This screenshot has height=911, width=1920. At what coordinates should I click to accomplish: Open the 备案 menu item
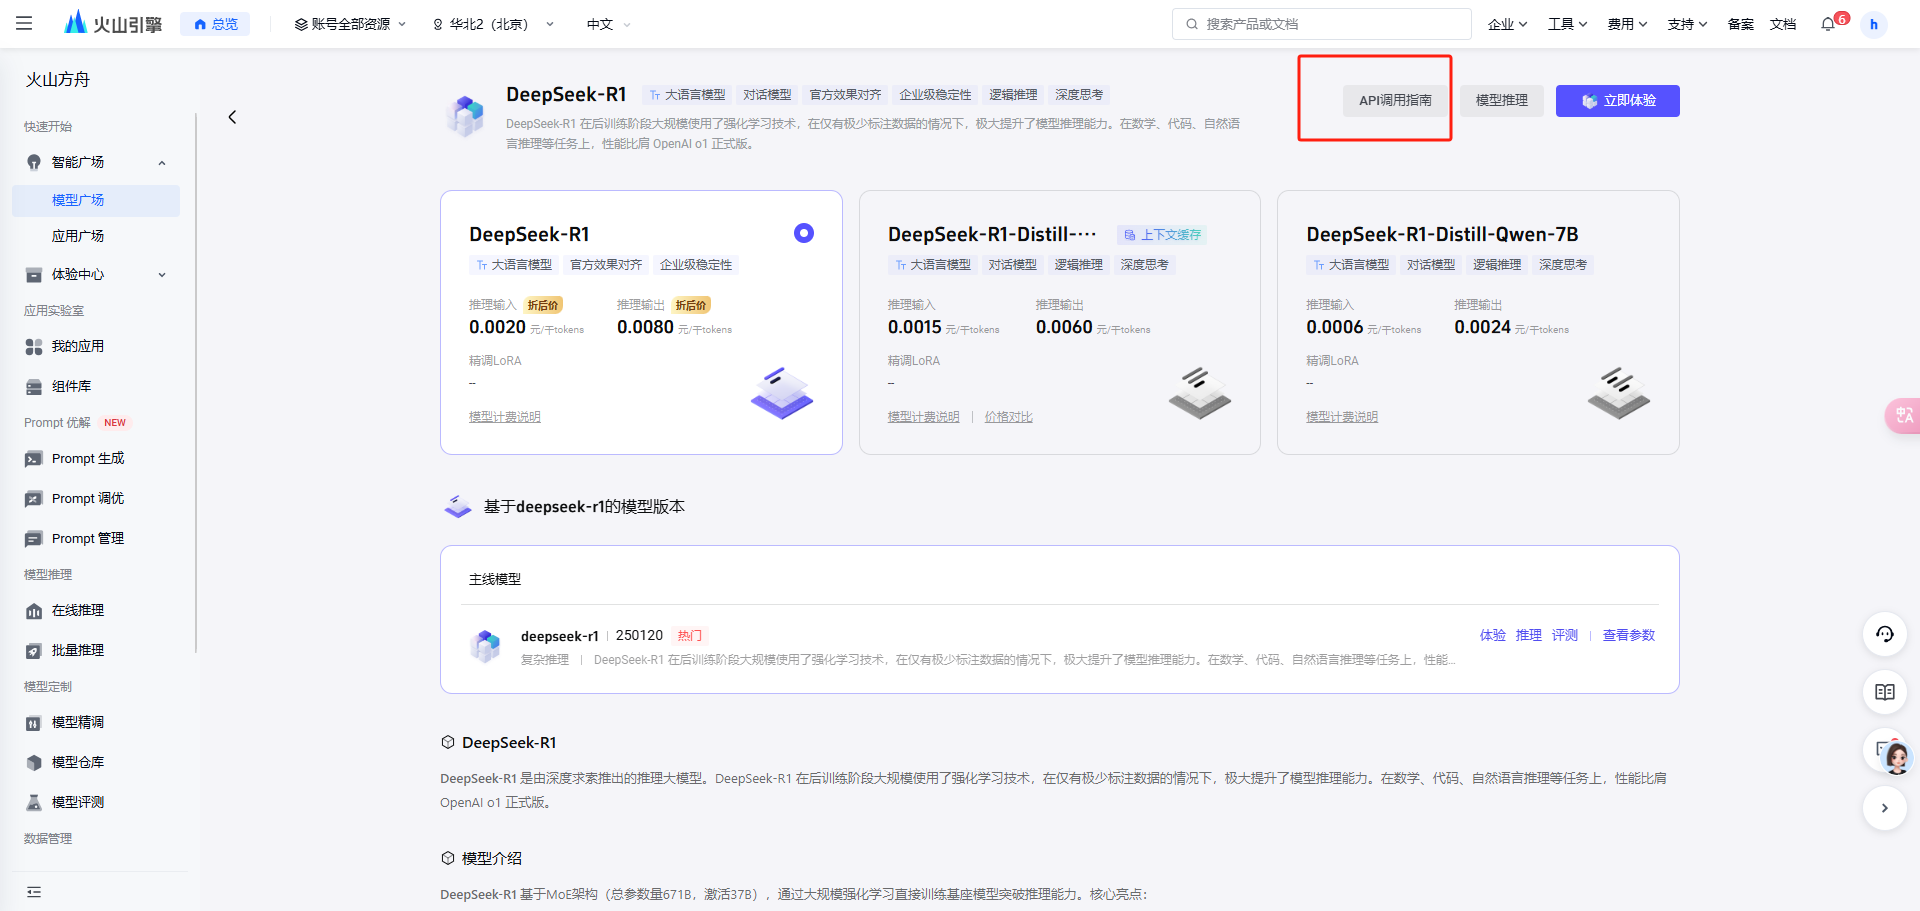point(1740,24)
